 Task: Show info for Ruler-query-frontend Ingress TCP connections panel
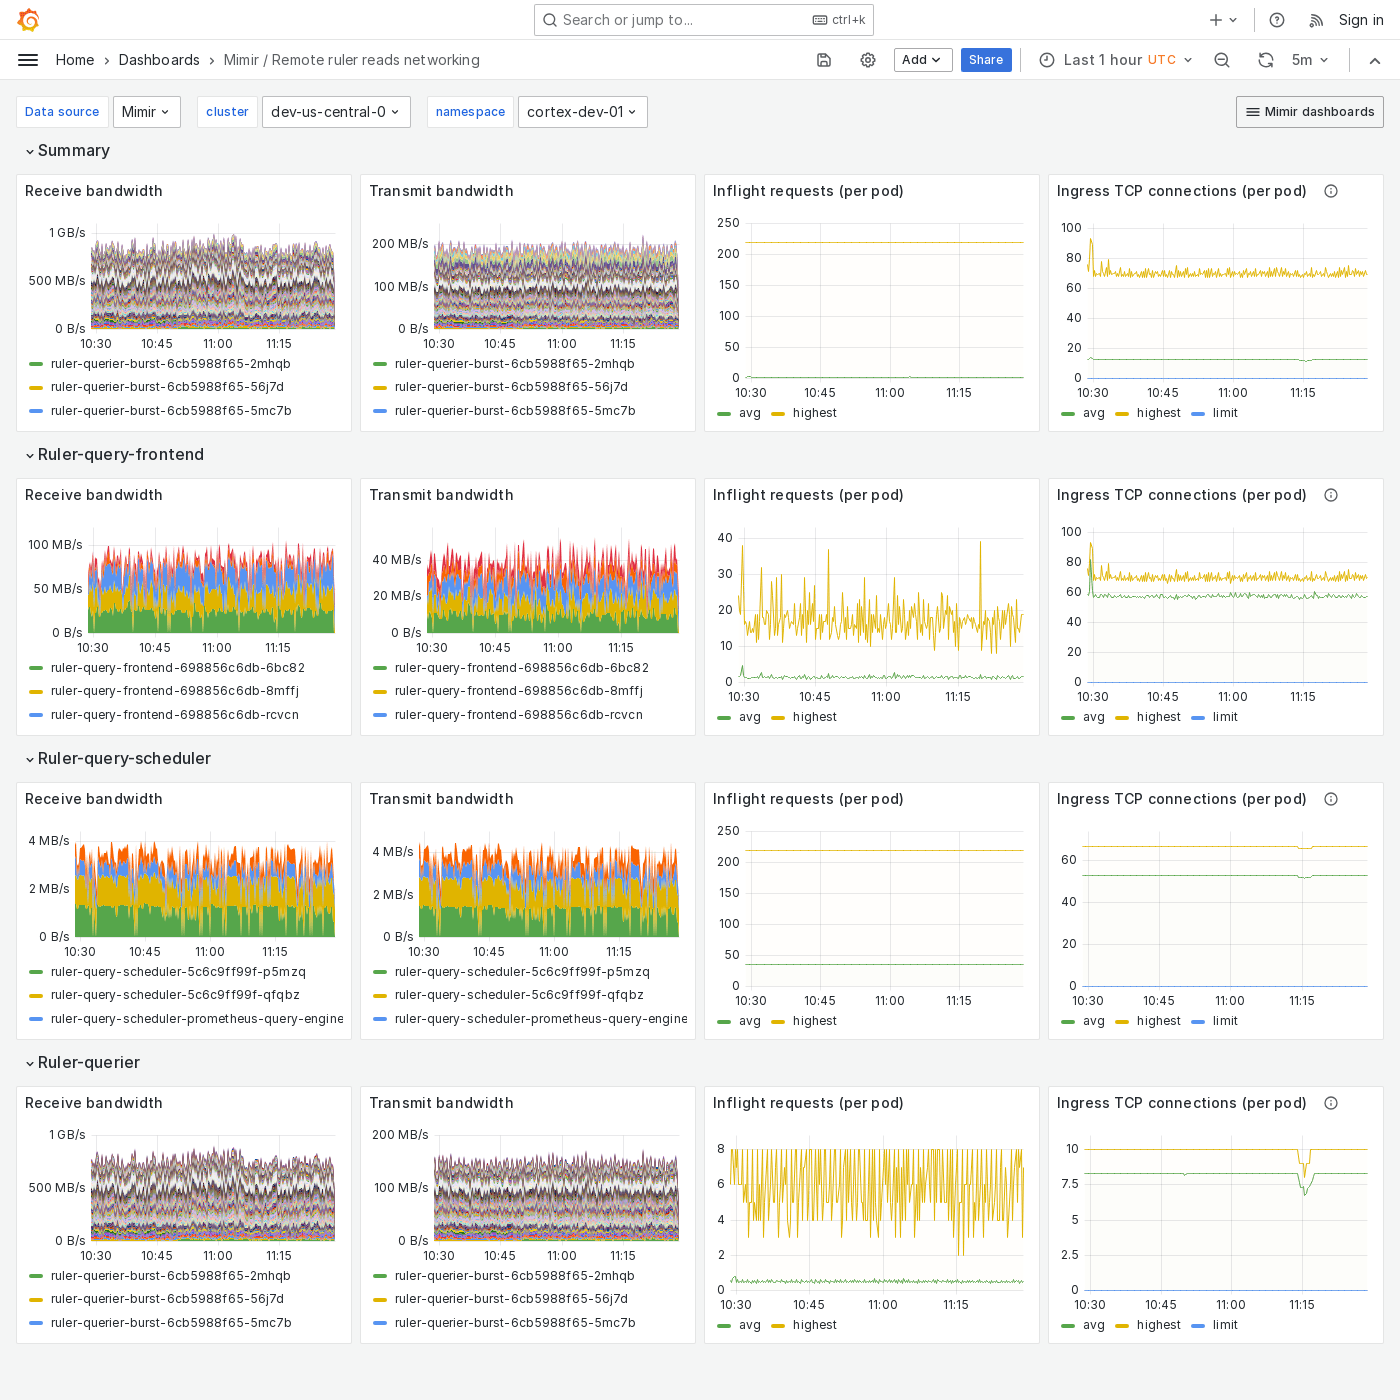(x=1331, y=495)
